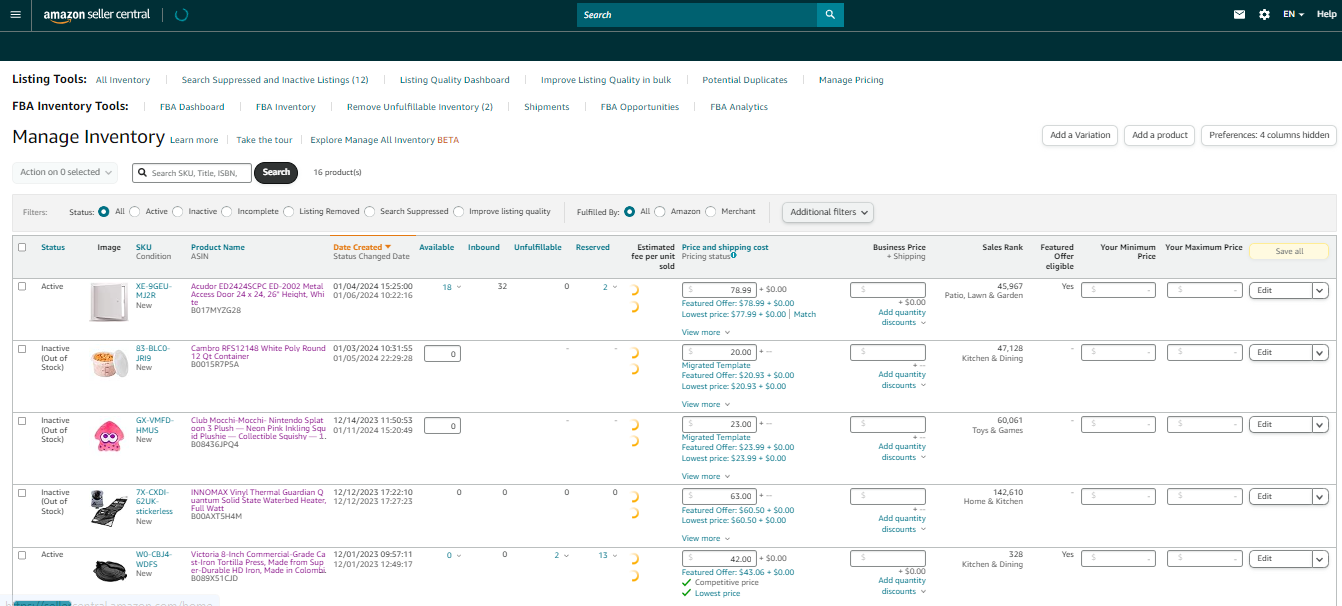Toggle the select-all rows checkbox

click(22, 247)
